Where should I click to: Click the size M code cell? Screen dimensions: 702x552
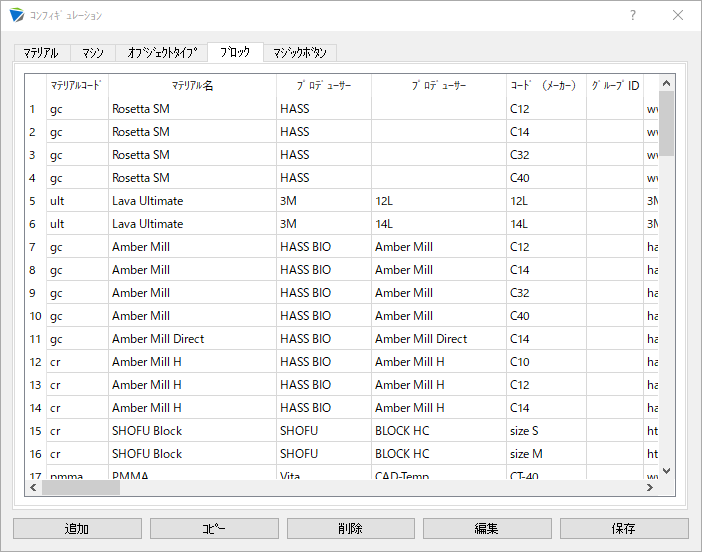pyautogui.click(x=546, y=454)
